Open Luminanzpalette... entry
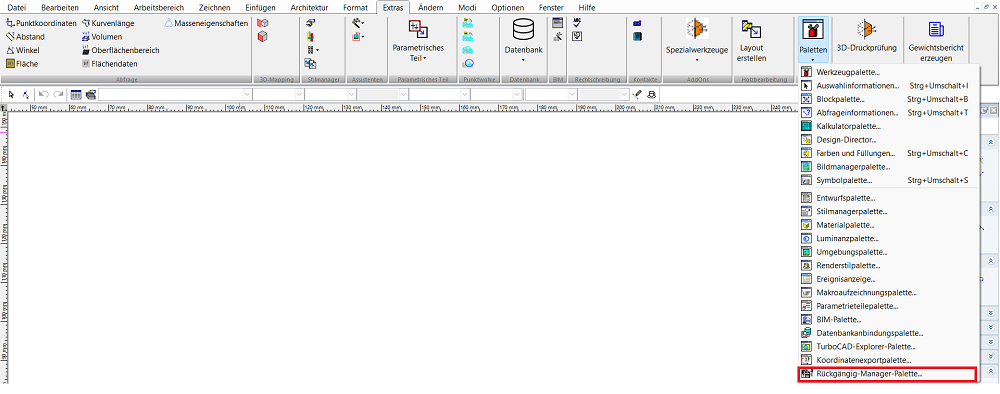1000x394 pixels. point(887,238)
